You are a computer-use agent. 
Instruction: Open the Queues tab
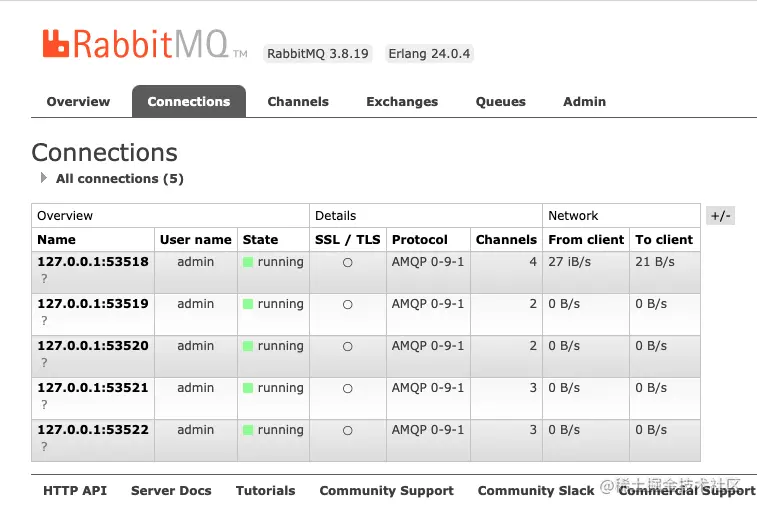click(x=501, y=101)
